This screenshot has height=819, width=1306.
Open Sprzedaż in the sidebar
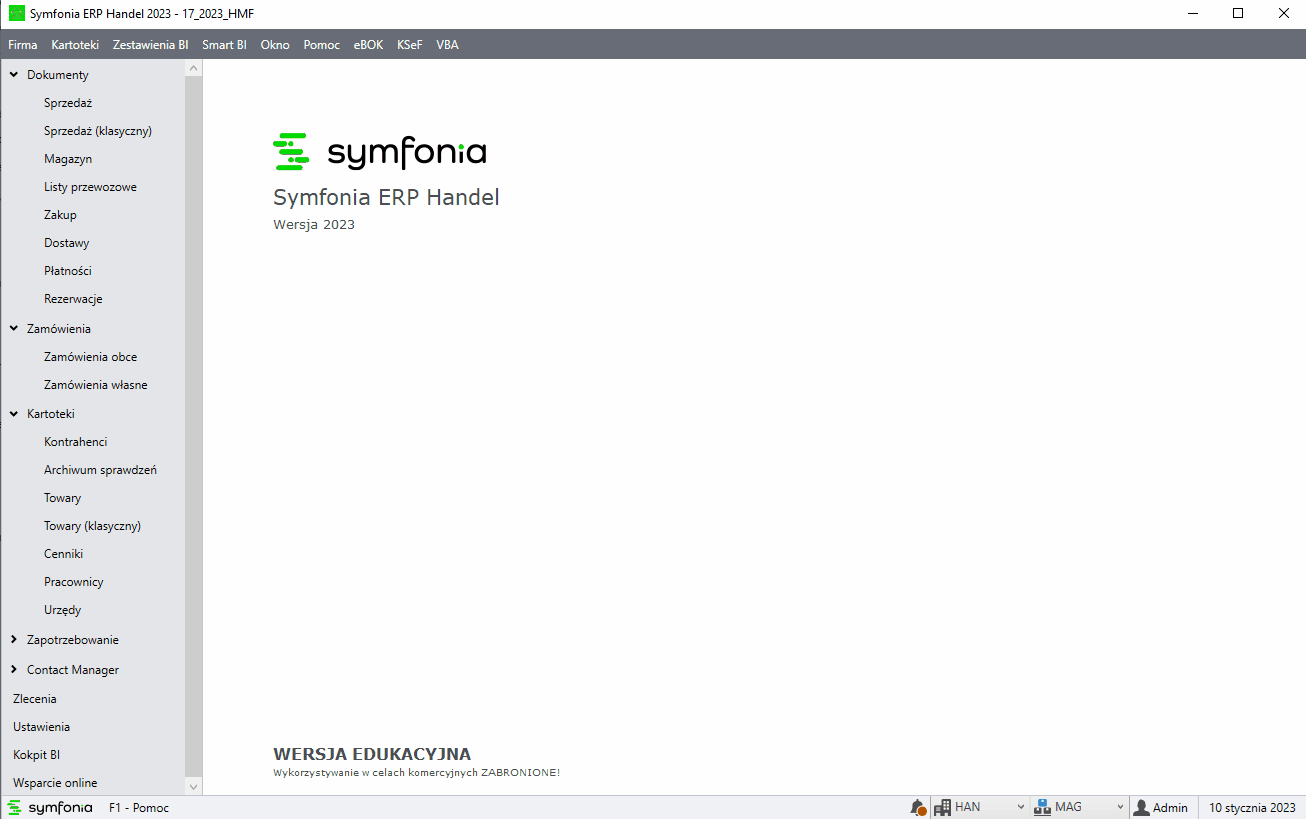(x=68, y=103)
